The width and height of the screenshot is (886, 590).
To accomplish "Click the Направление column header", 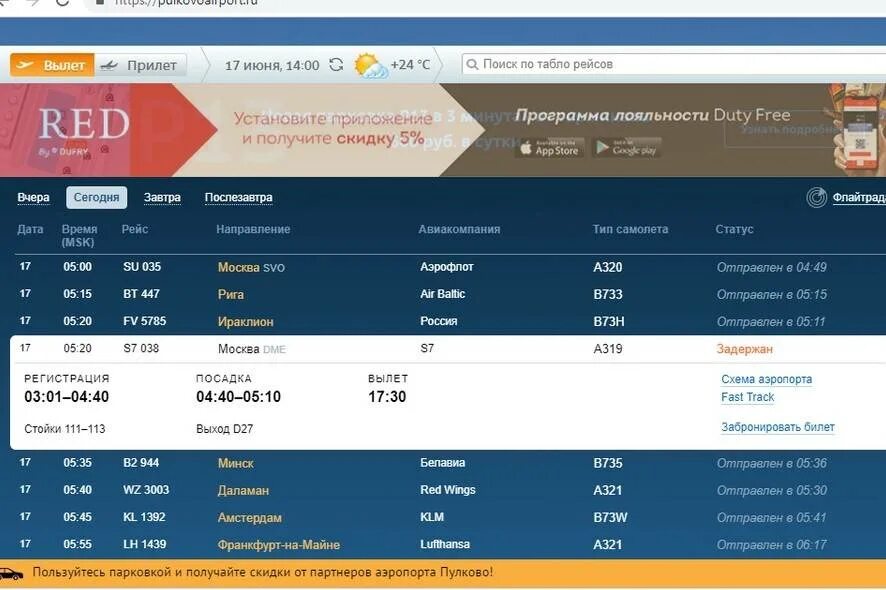I will coord(253,229).
